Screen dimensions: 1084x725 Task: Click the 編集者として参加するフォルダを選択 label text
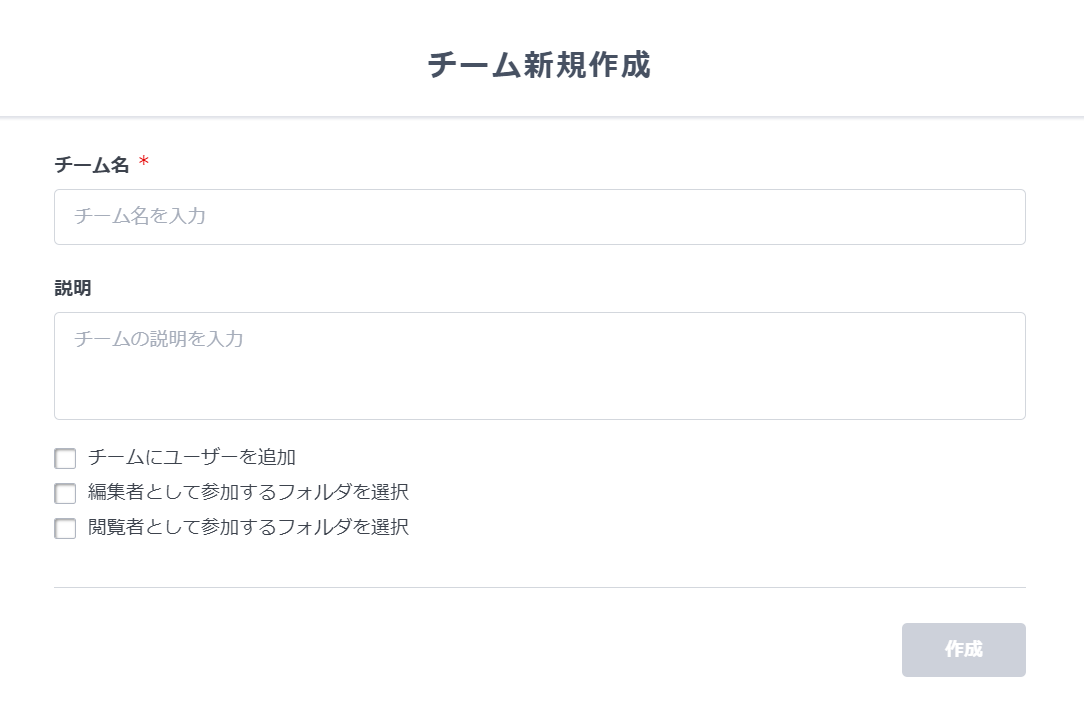248,492
